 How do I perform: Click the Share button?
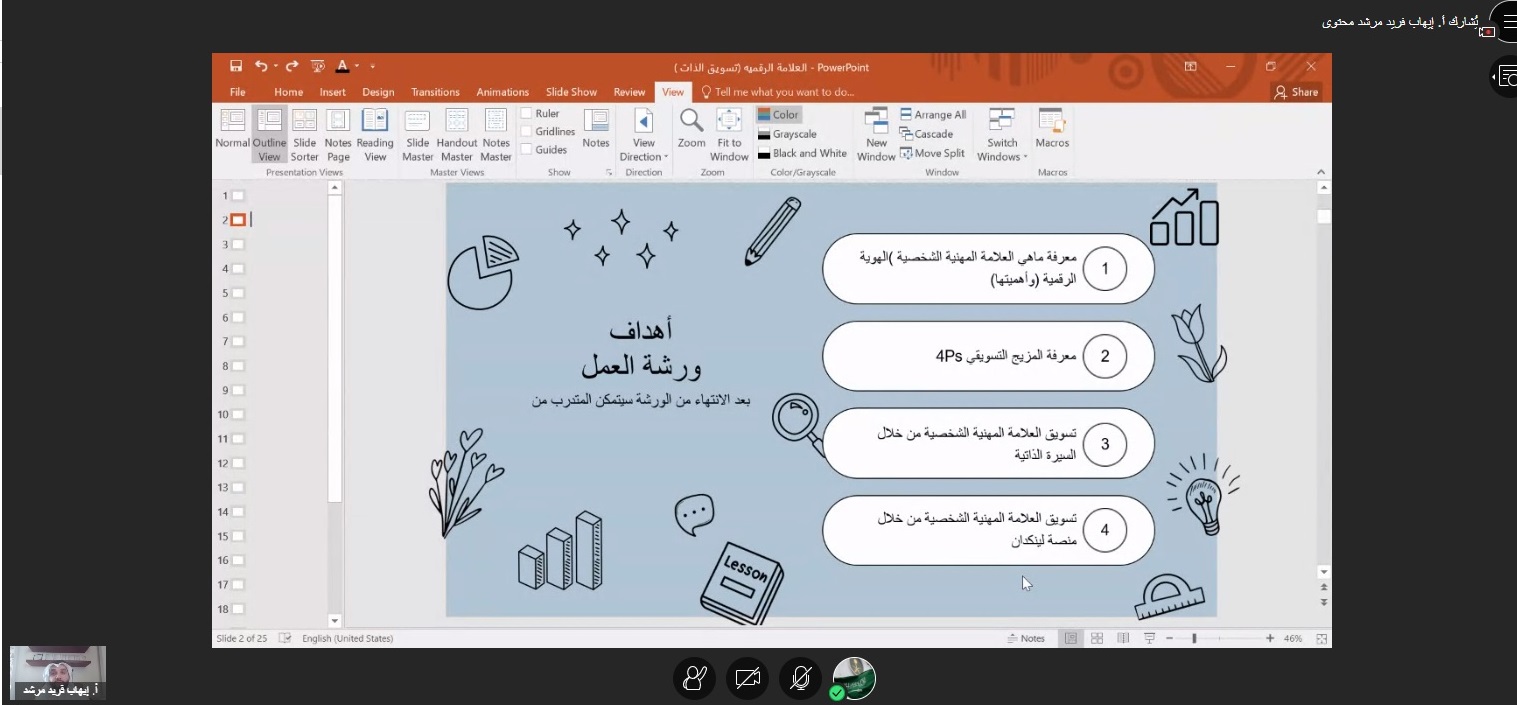click(1296, 92)
